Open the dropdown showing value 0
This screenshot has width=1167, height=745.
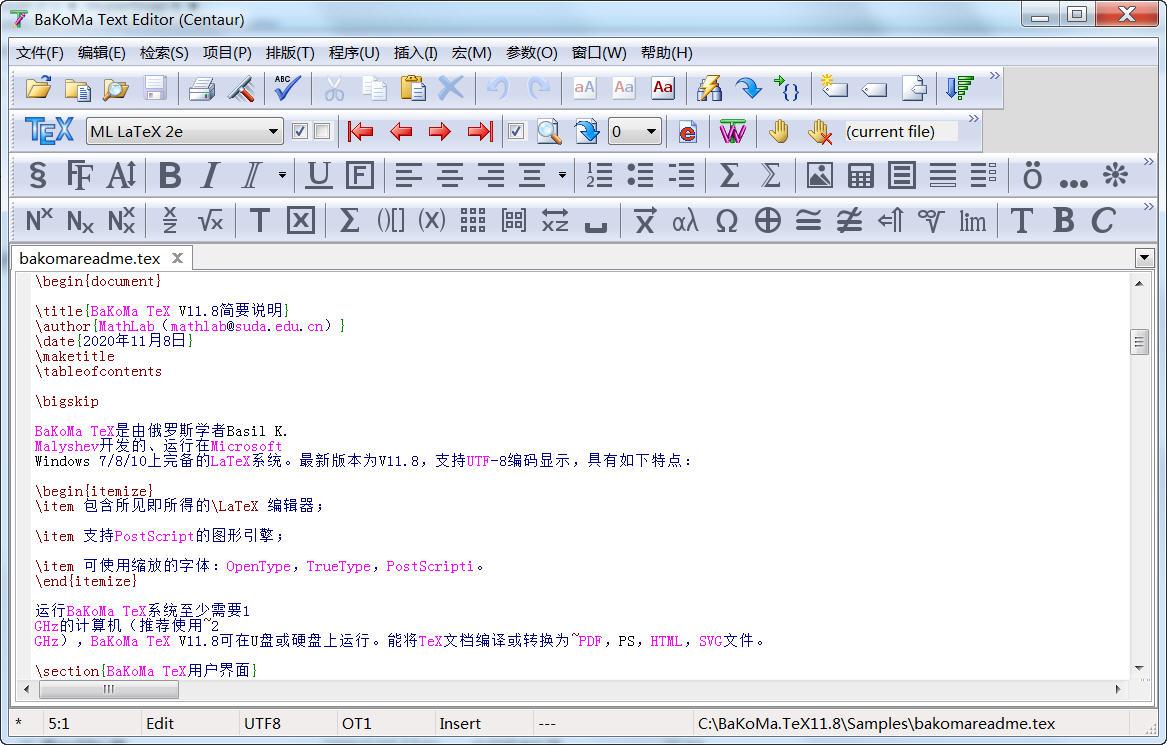click(651, 132)
